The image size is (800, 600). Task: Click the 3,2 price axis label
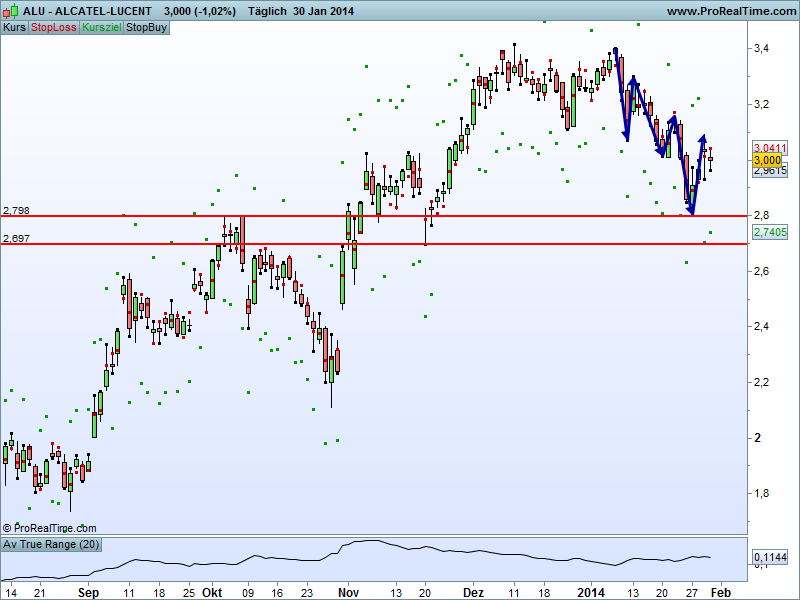pyautogui.click(x=762, y=104)
